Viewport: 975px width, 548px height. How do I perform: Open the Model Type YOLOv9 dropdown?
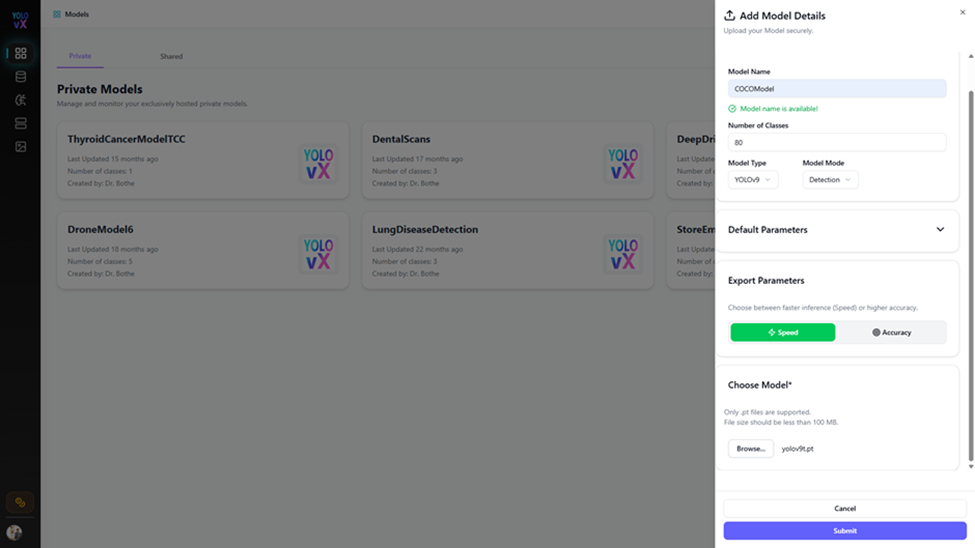click(752, 180)
